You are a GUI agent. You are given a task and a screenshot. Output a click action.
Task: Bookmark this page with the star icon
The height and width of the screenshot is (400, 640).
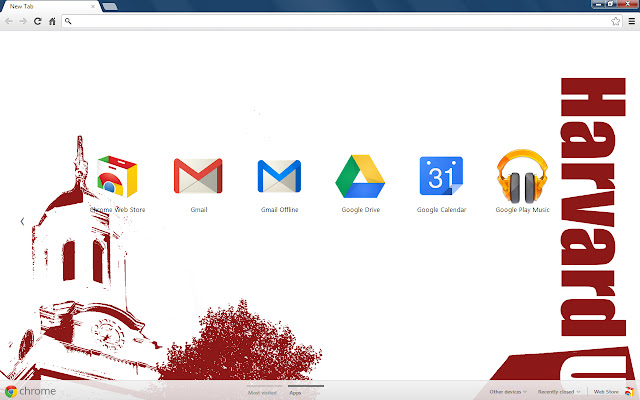coord(616,21)
